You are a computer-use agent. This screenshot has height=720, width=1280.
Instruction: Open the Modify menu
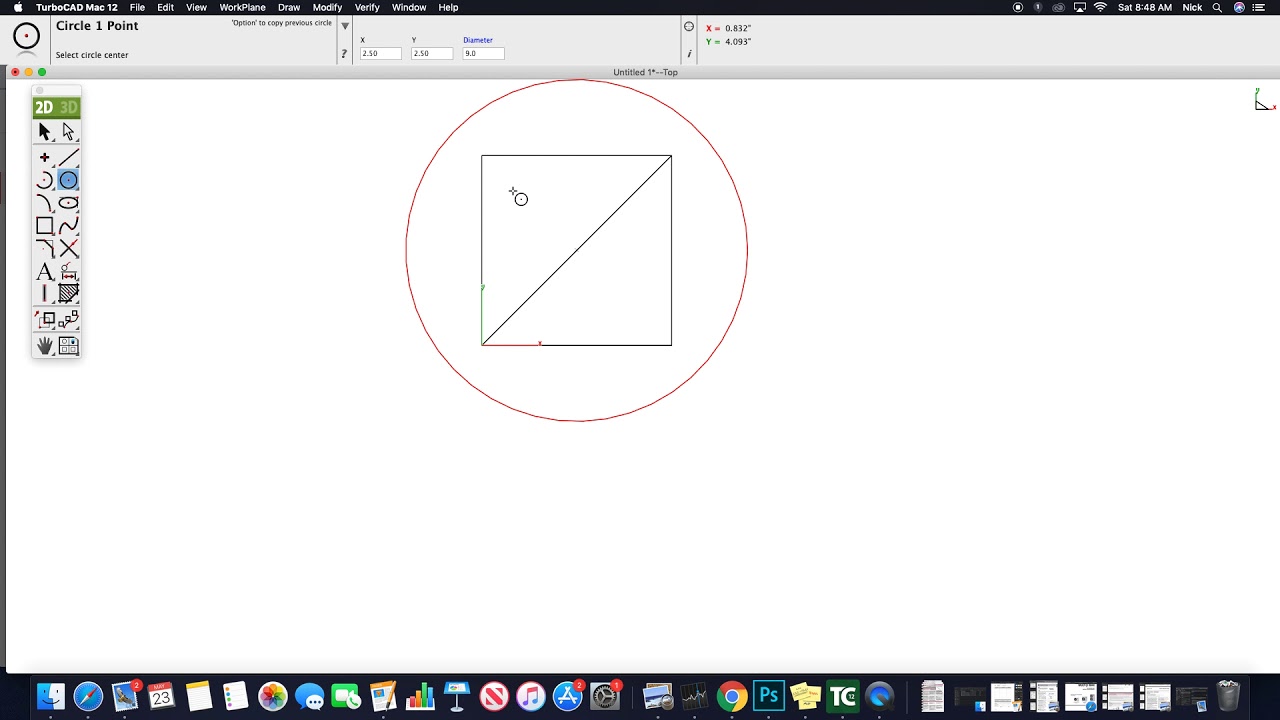tap(327, 7)
